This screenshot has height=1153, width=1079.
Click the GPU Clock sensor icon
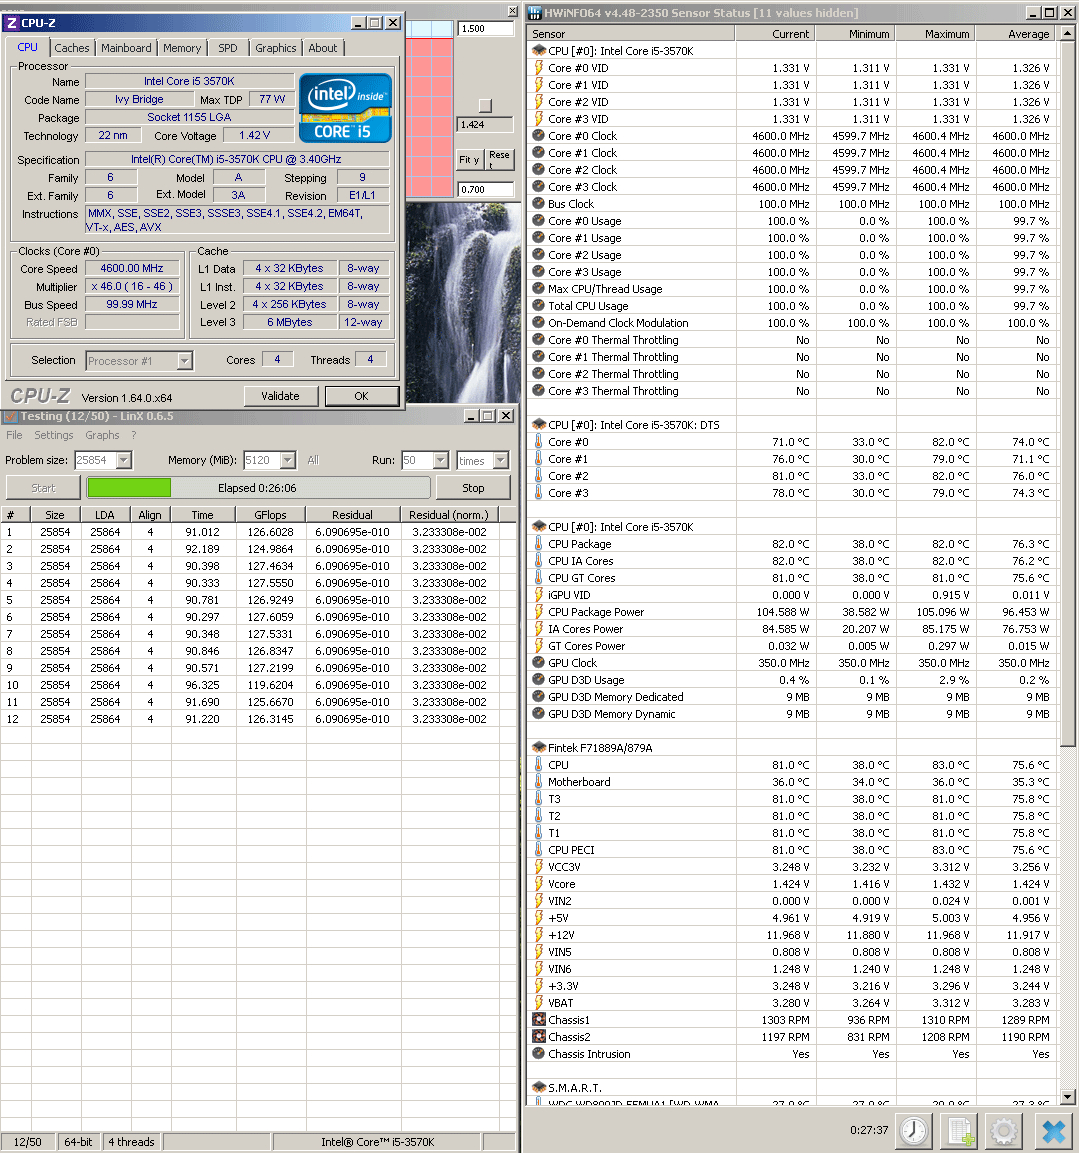(539, 663)
